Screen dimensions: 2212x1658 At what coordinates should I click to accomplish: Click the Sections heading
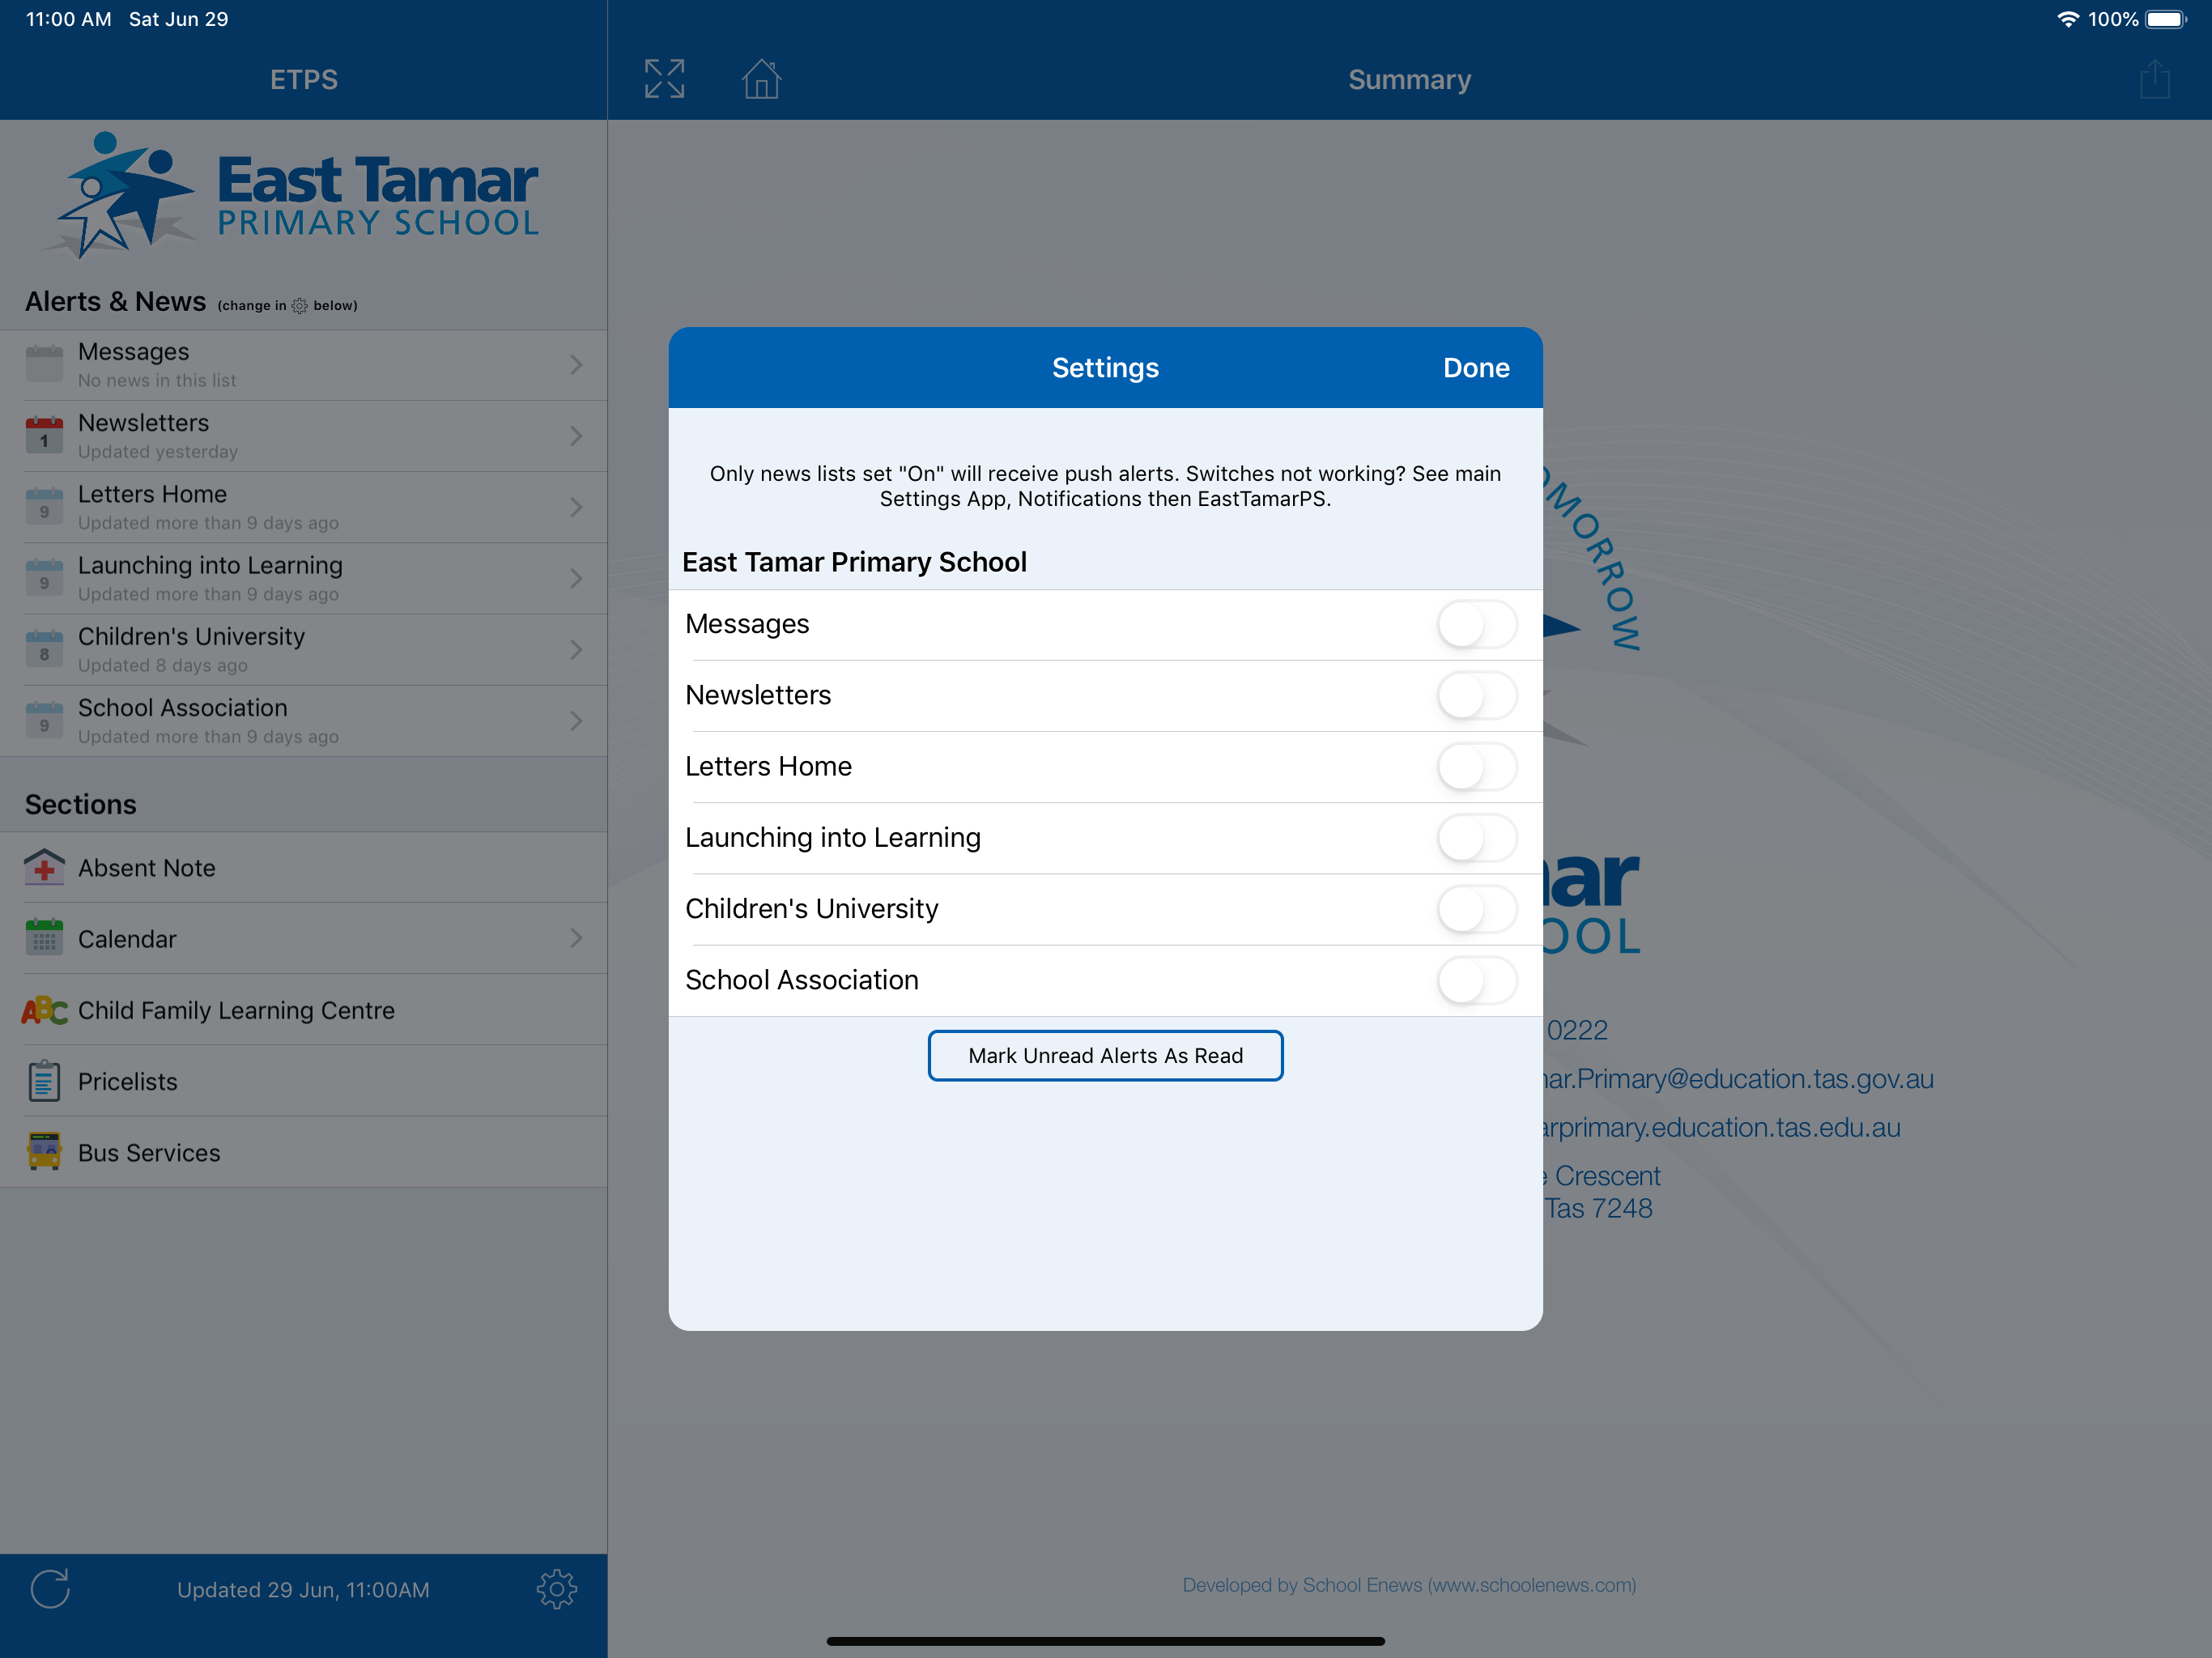(x=81, y=804)
